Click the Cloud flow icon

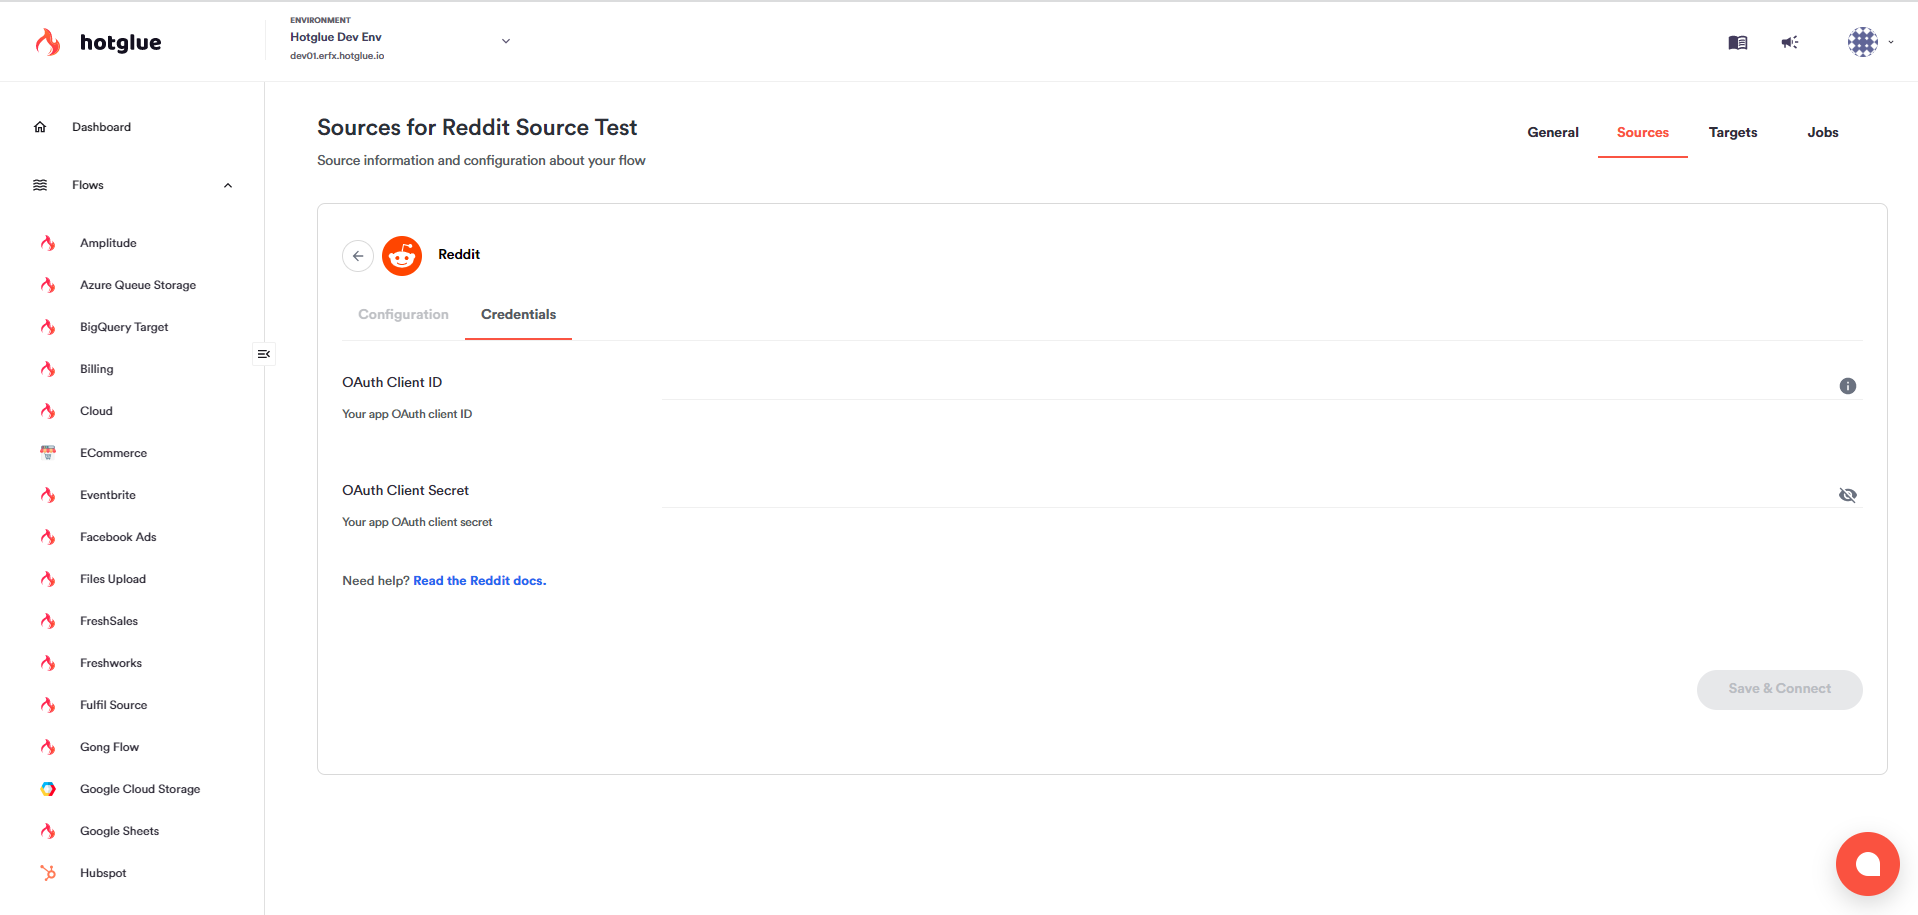click(x=48, y=411)
